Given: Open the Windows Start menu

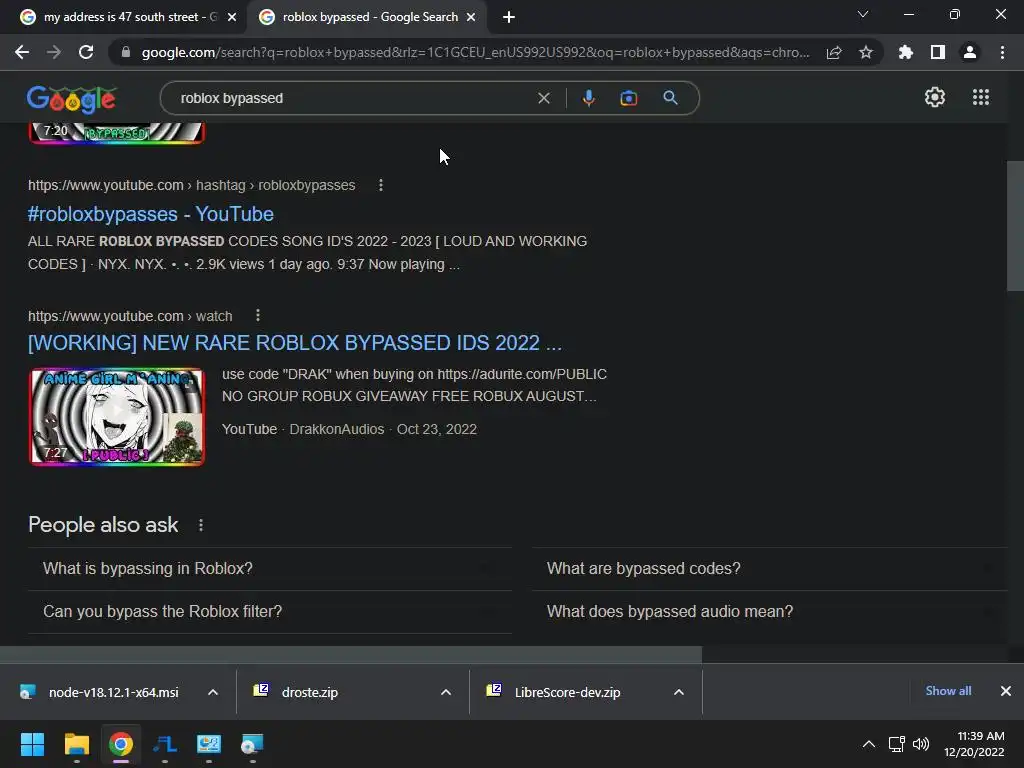Looking at the screenshot, I should pyautogui.click(x=32, y=744).
